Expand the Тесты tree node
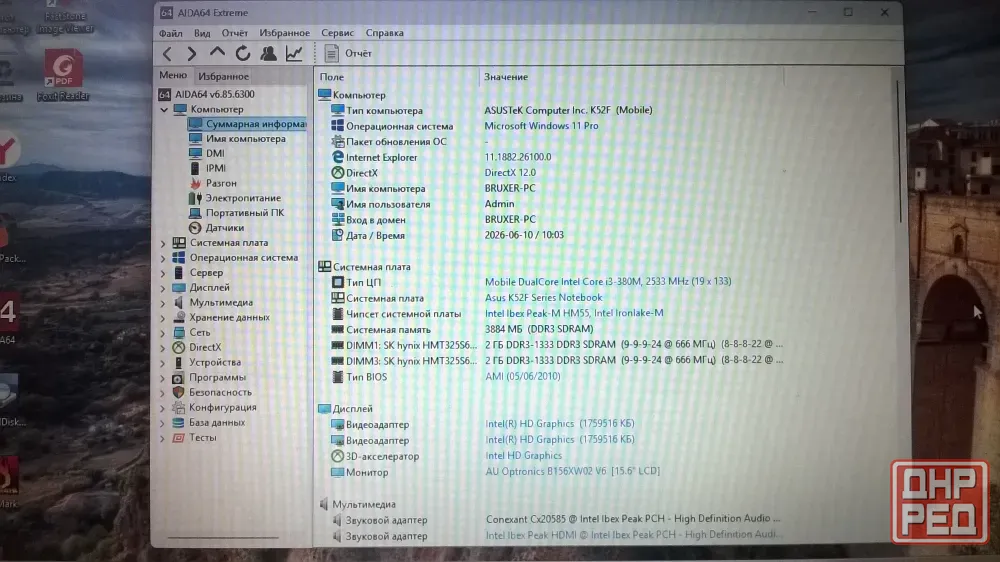Viewport: 1000px width, 562px height. click(163, 438)
